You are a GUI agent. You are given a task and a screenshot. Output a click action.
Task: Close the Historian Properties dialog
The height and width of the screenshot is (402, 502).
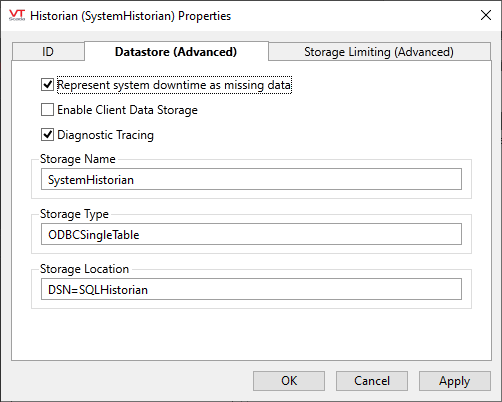pos(486,15)
